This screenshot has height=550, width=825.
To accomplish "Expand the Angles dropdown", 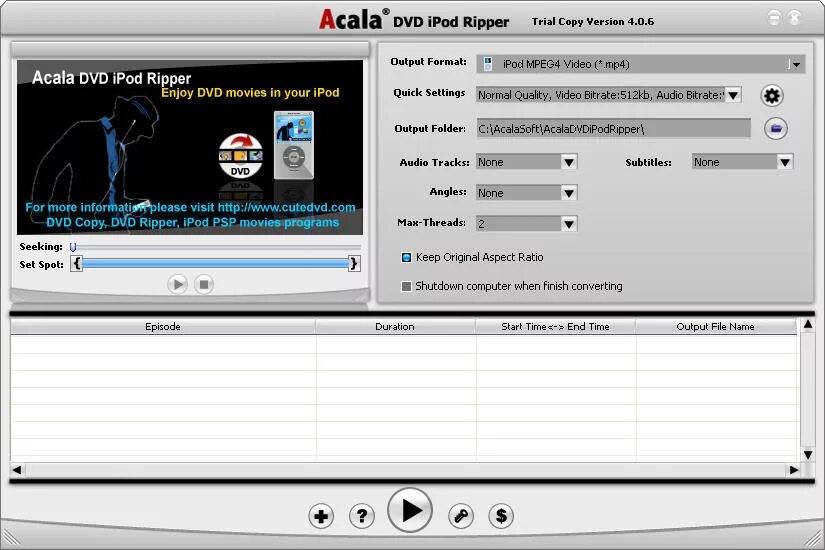I will click(x=569, y=193).
